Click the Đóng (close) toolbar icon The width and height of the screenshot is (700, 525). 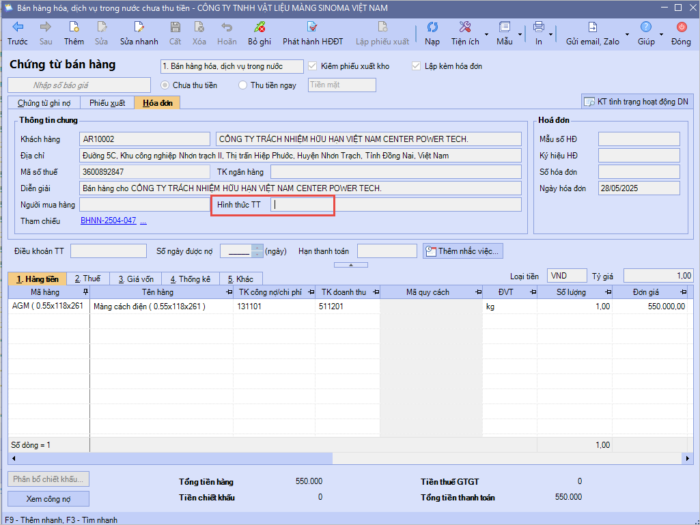pos(680,27)
